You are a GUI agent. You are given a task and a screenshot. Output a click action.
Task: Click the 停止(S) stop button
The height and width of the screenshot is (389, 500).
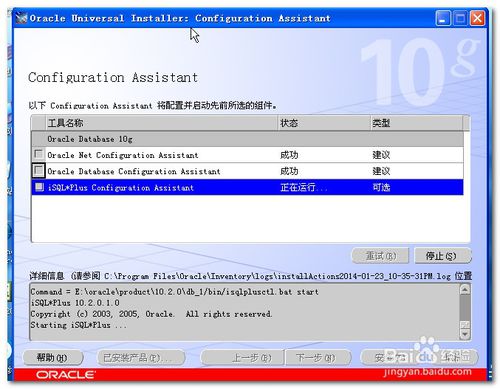pos(443,256)
